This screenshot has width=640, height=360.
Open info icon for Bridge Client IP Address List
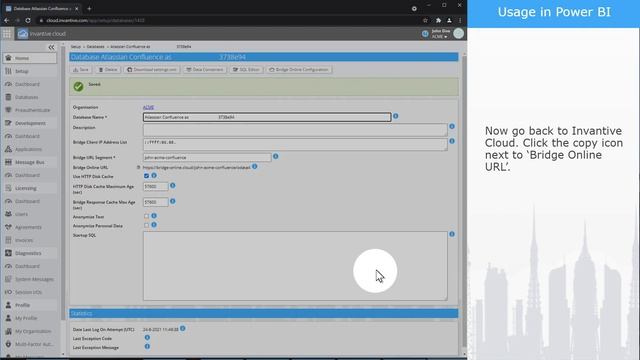click(x=452, y=141)
